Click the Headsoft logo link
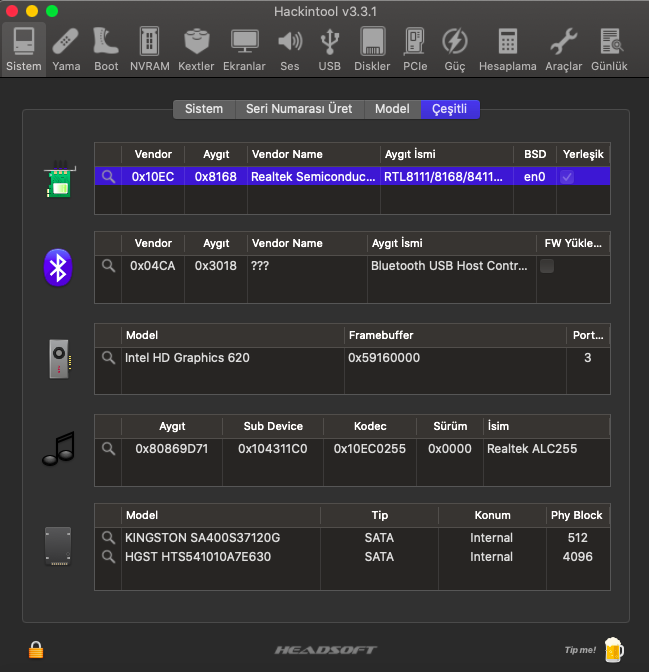Screen dimensions: 649x672 point(325,650)
